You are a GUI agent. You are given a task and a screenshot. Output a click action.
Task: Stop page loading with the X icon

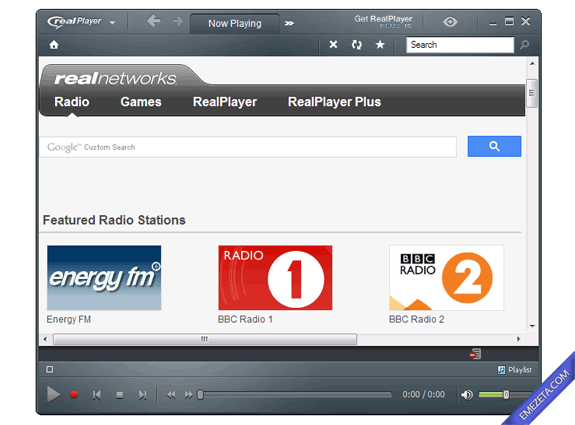(x=333, y=44)
